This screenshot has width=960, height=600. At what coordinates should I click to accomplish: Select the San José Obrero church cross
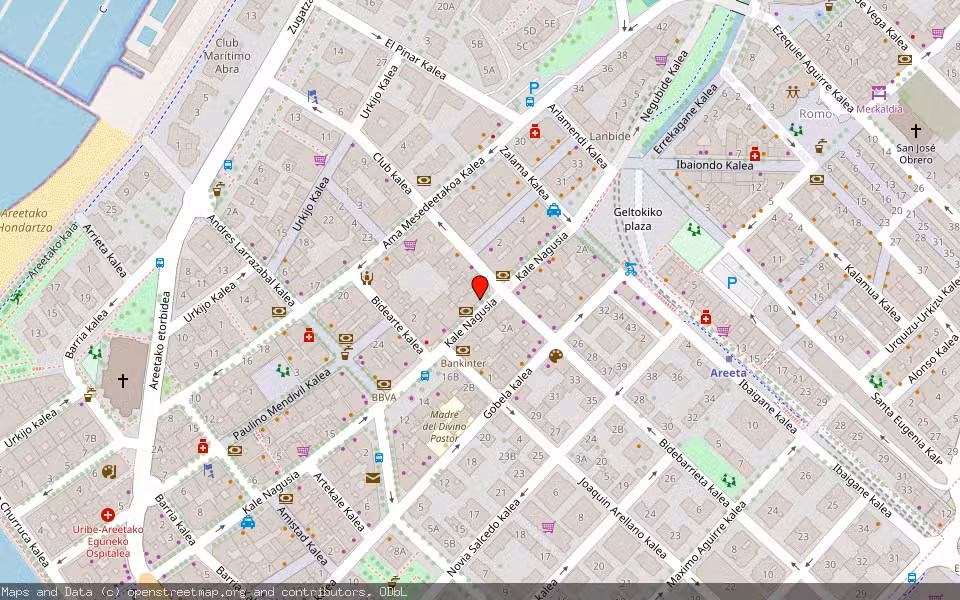coord(915,130)
